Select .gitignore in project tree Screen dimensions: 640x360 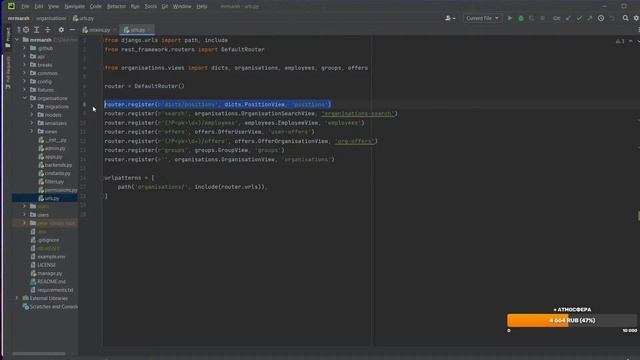tap(45, 240)
